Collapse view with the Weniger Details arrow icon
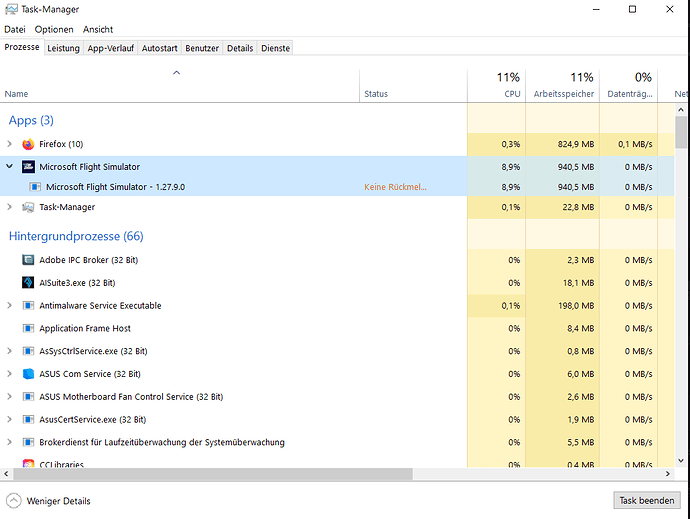The width and height of the screenshot is (690, 519). click(14, 501)
